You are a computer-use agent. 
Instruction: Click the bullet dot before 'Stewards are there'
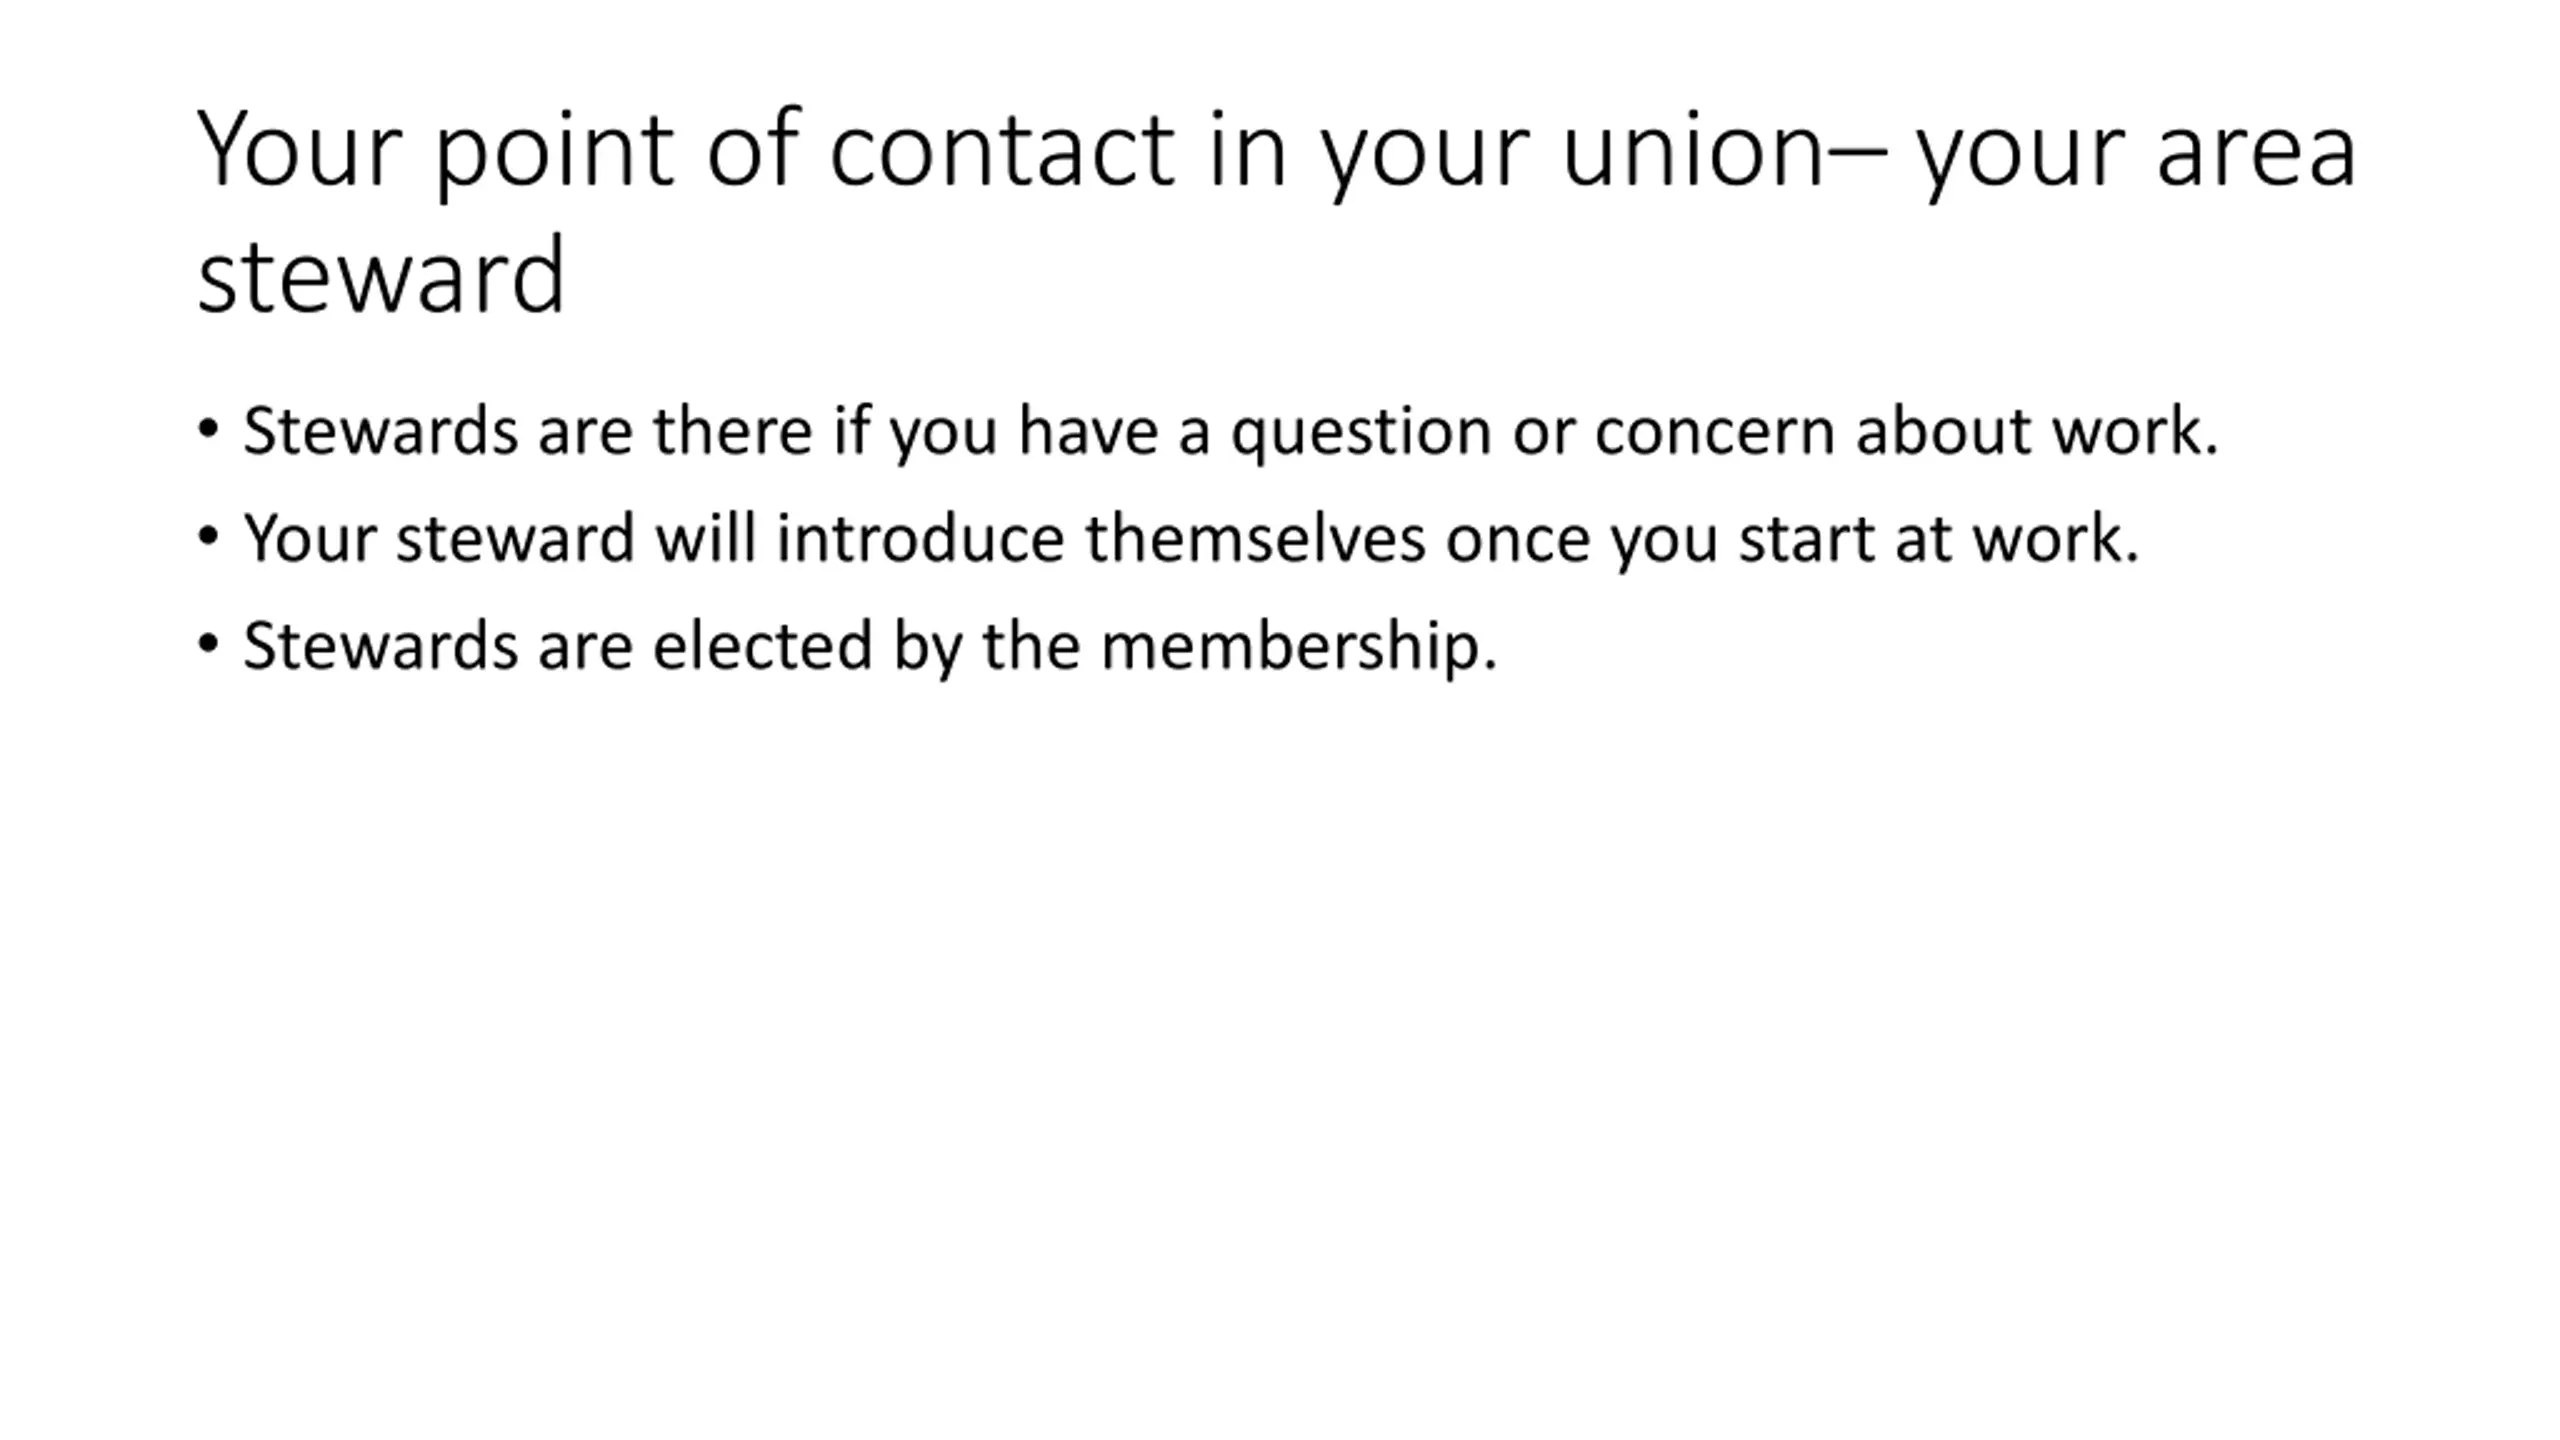208,430
